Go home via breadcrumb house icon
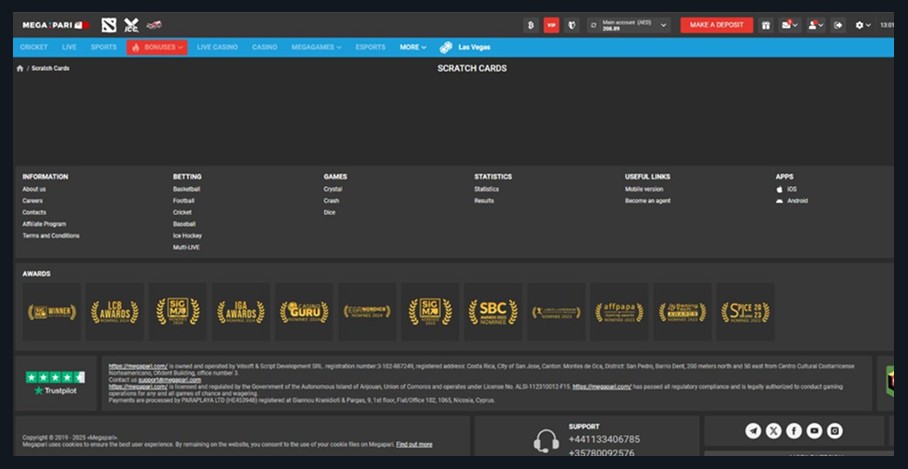The image size is (908, 469). pos(20,68)
